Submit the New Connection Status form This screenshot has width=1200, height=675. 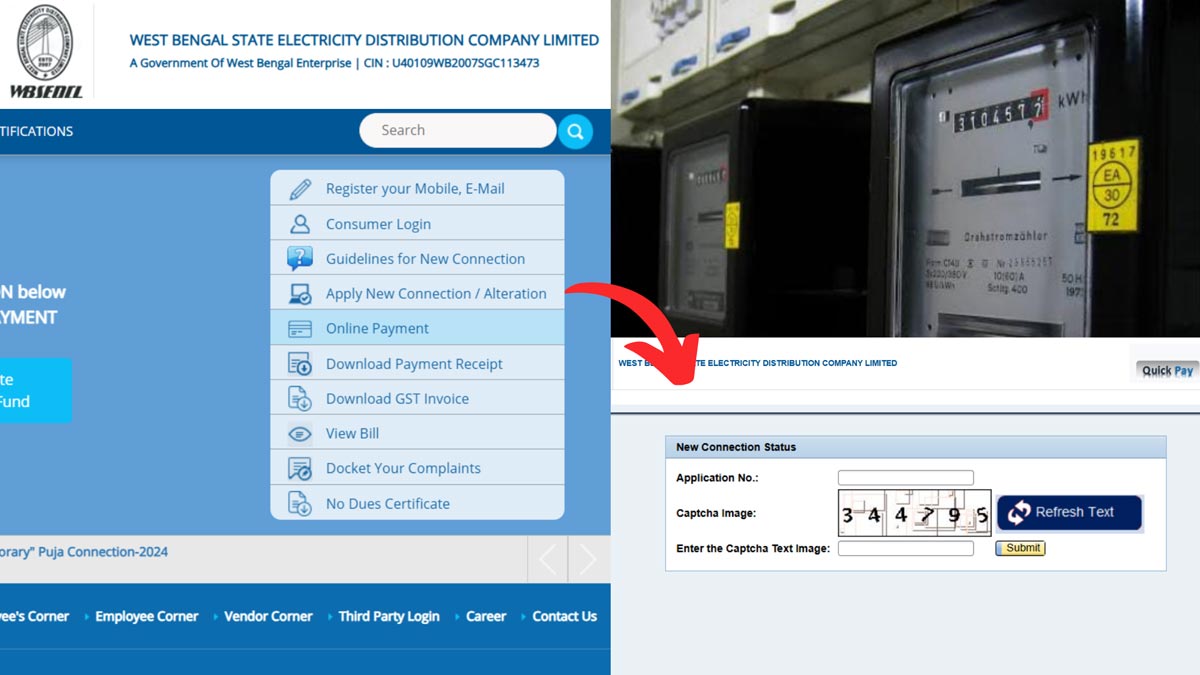tap(1020, 548)
